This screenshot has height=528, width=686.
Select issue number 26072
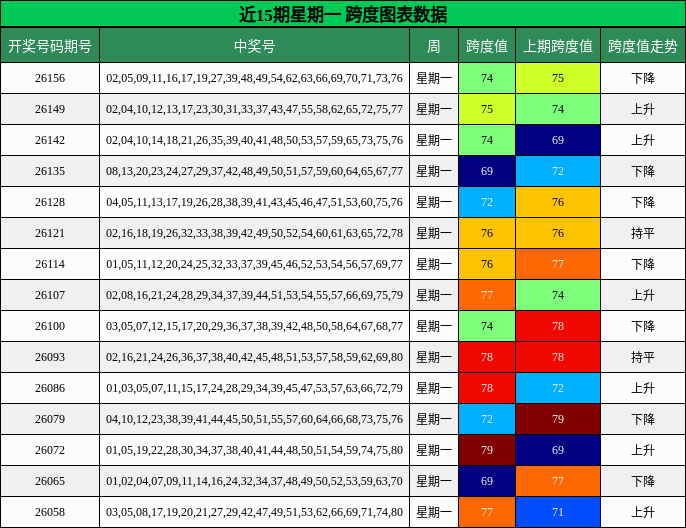(x=50, y=451)
